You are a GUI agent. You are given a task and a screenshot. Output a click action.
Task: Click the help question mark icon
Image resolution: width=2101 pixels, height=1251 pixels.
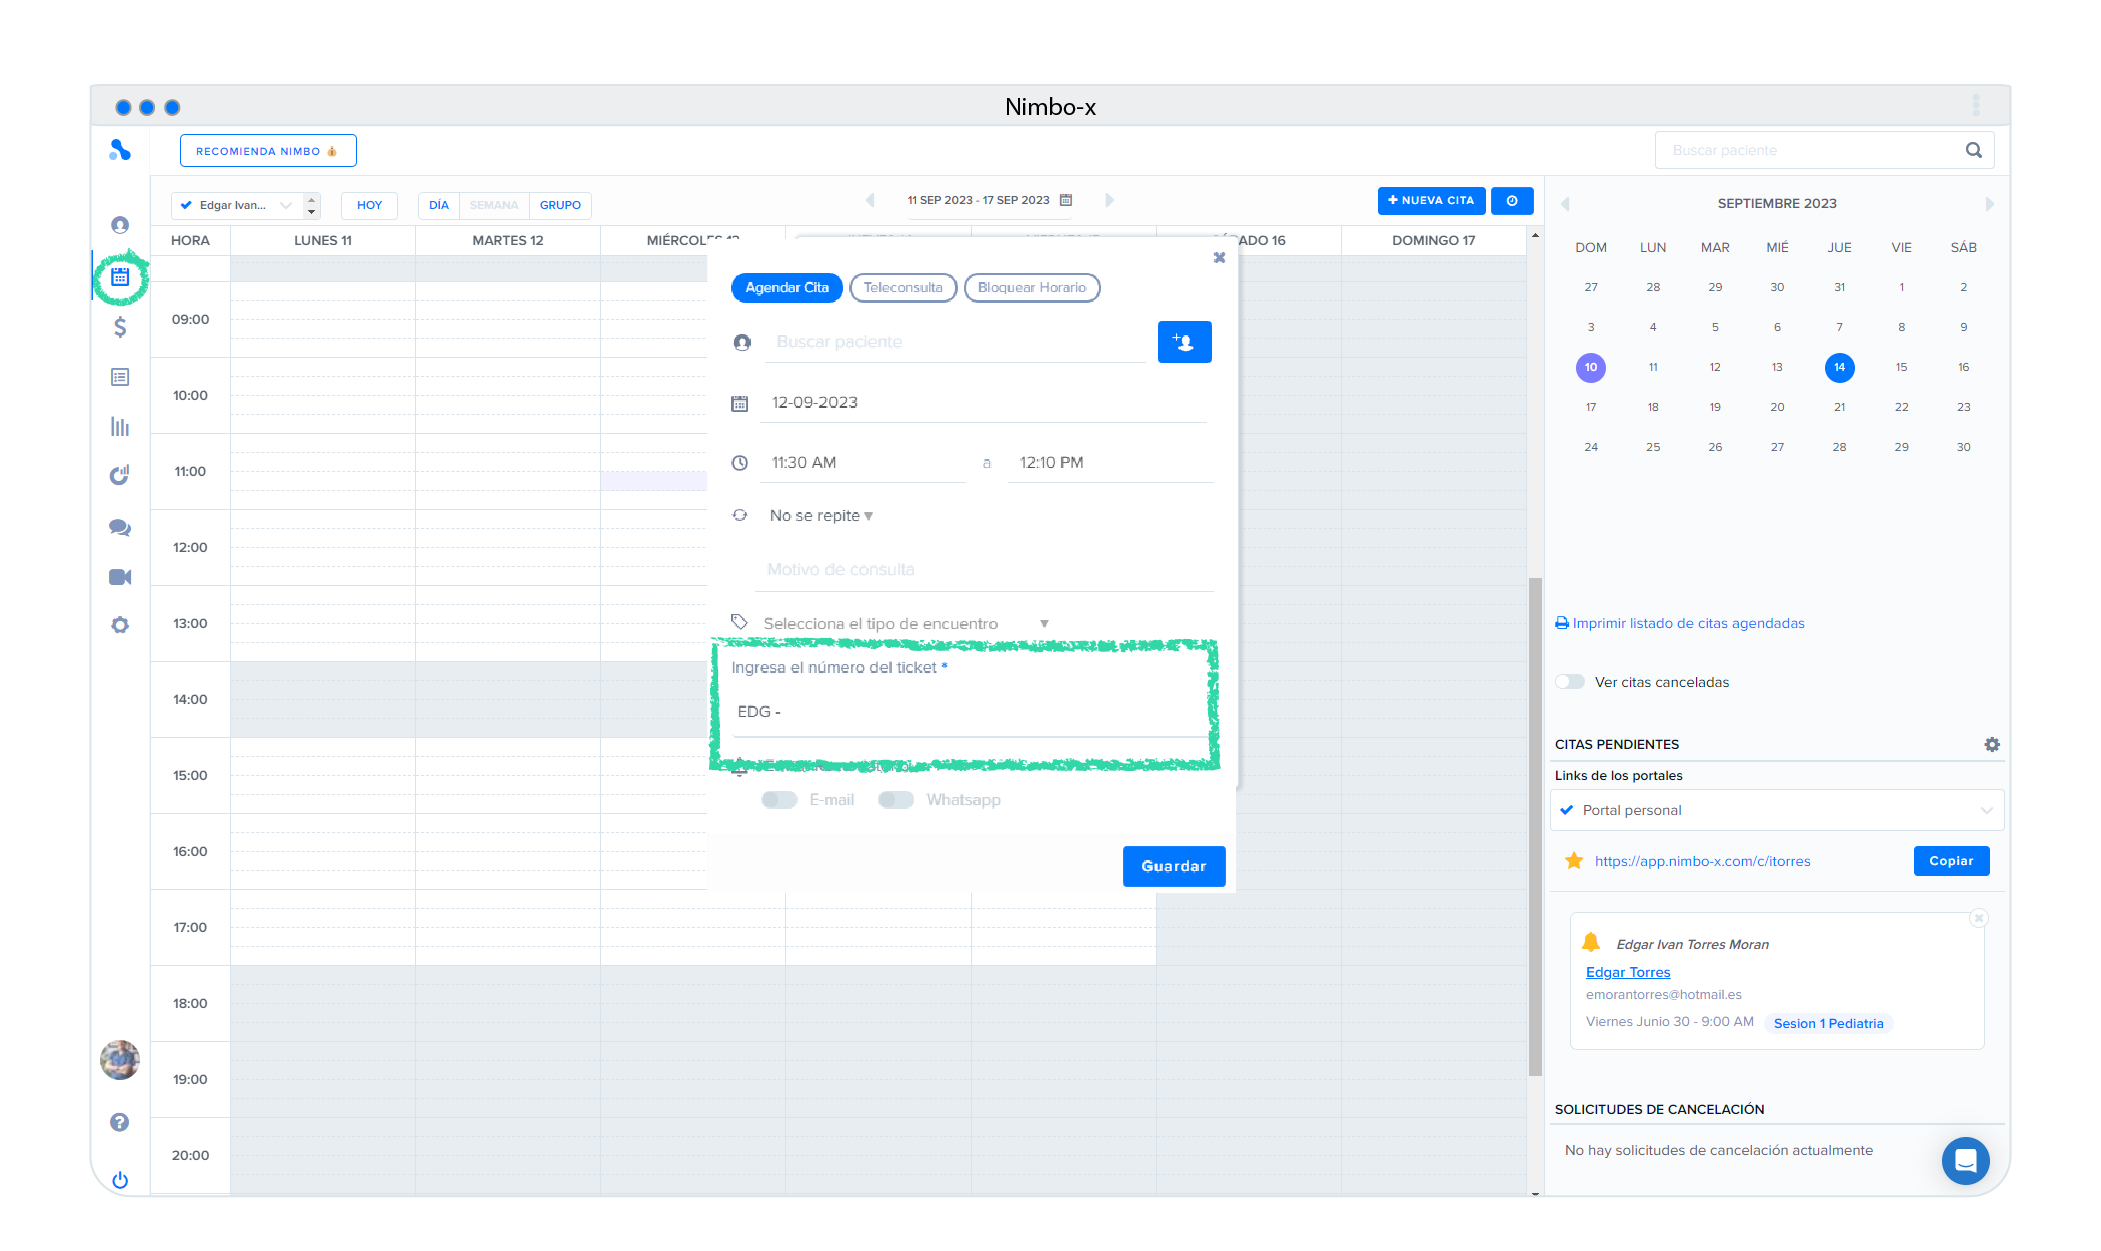pos(120,1122)
